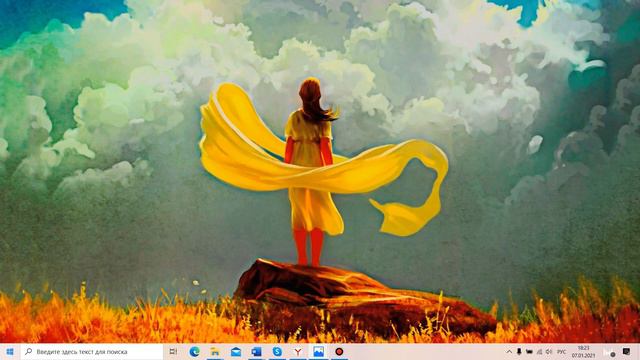
Task: Expand hidden system tray icons
Action: pyautogui.click(x=509, y=351)
